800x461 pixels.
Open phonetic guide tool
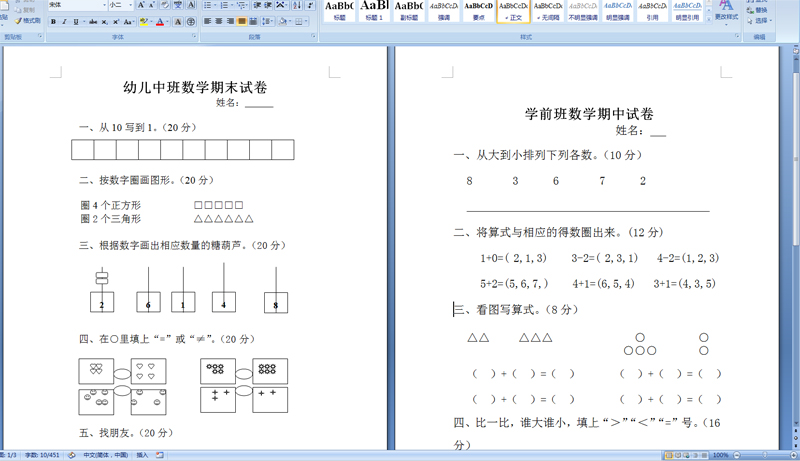coord(178,5)
